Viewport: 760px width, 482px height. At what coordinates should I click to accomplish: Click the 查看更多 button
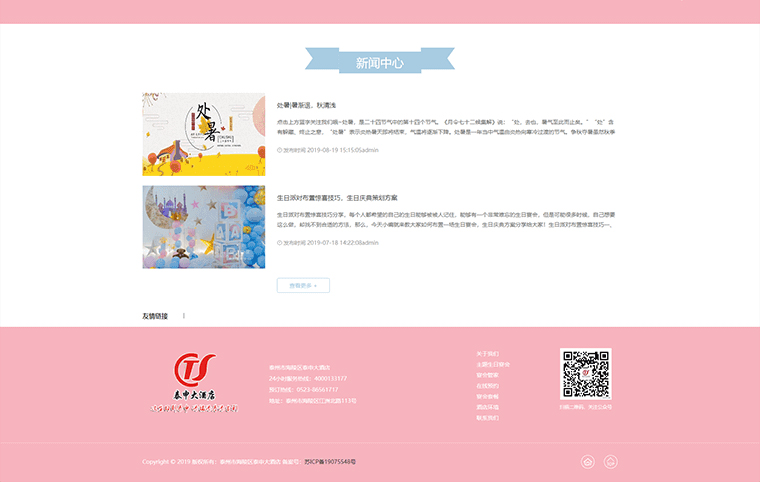[303, 286]
